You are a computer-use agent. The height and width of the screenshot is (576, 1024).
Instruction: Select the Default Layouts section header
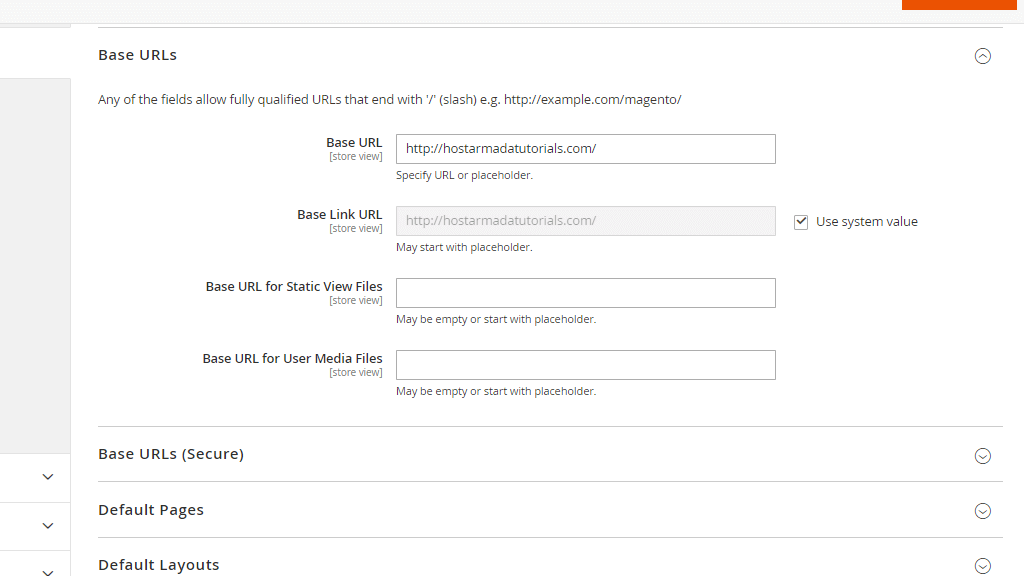coord(158,564)
